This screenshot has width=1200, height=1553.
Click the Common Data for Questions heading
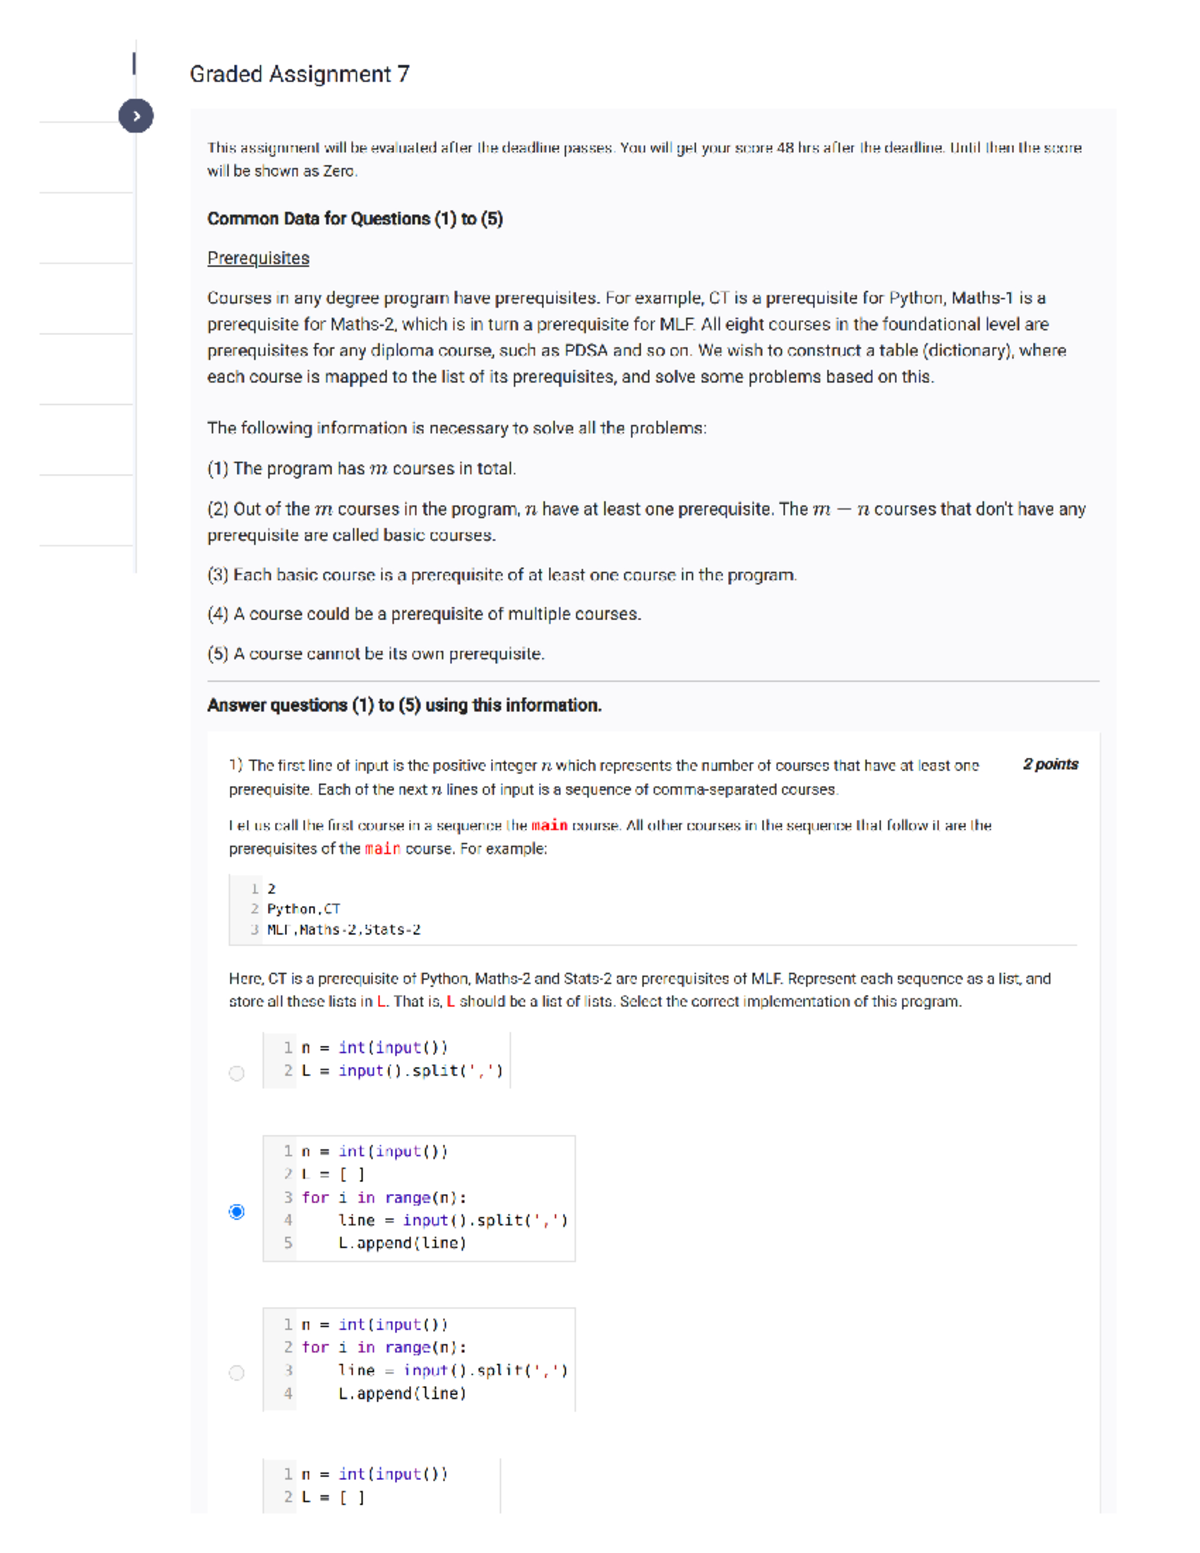354,219
